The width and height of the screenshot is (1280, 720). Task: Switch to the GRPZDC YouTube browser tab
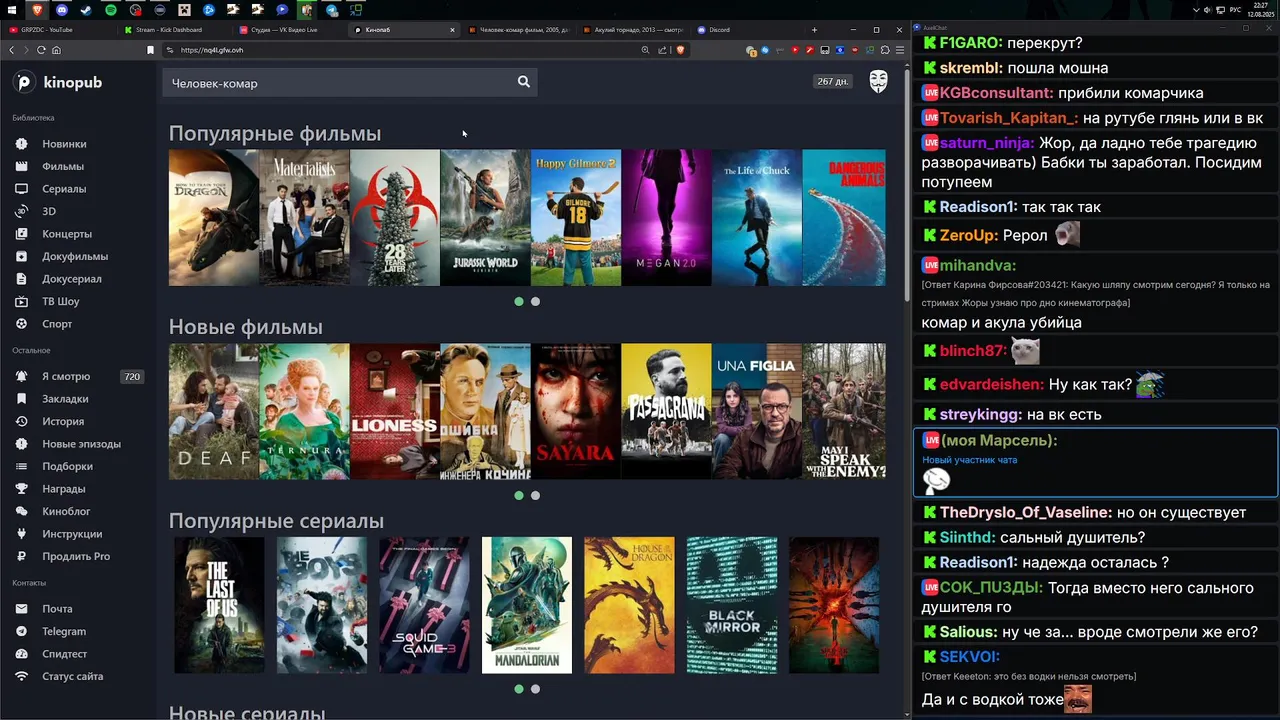(58, 30)
